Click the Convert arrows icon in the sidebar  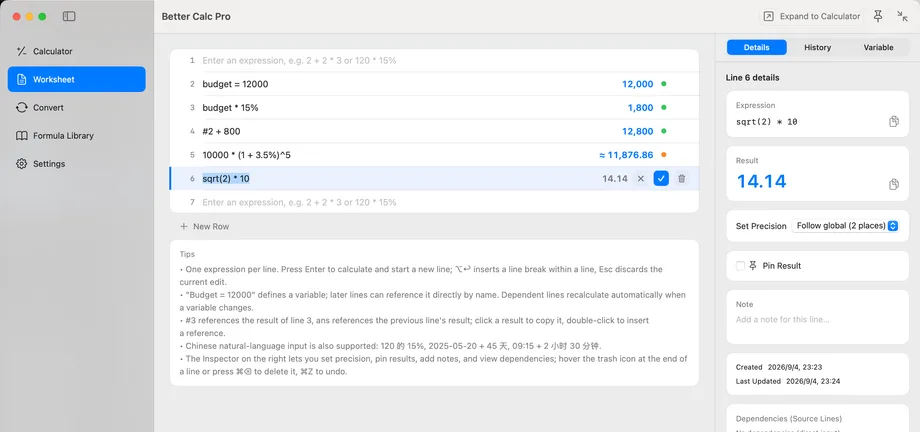click(22, 107)
